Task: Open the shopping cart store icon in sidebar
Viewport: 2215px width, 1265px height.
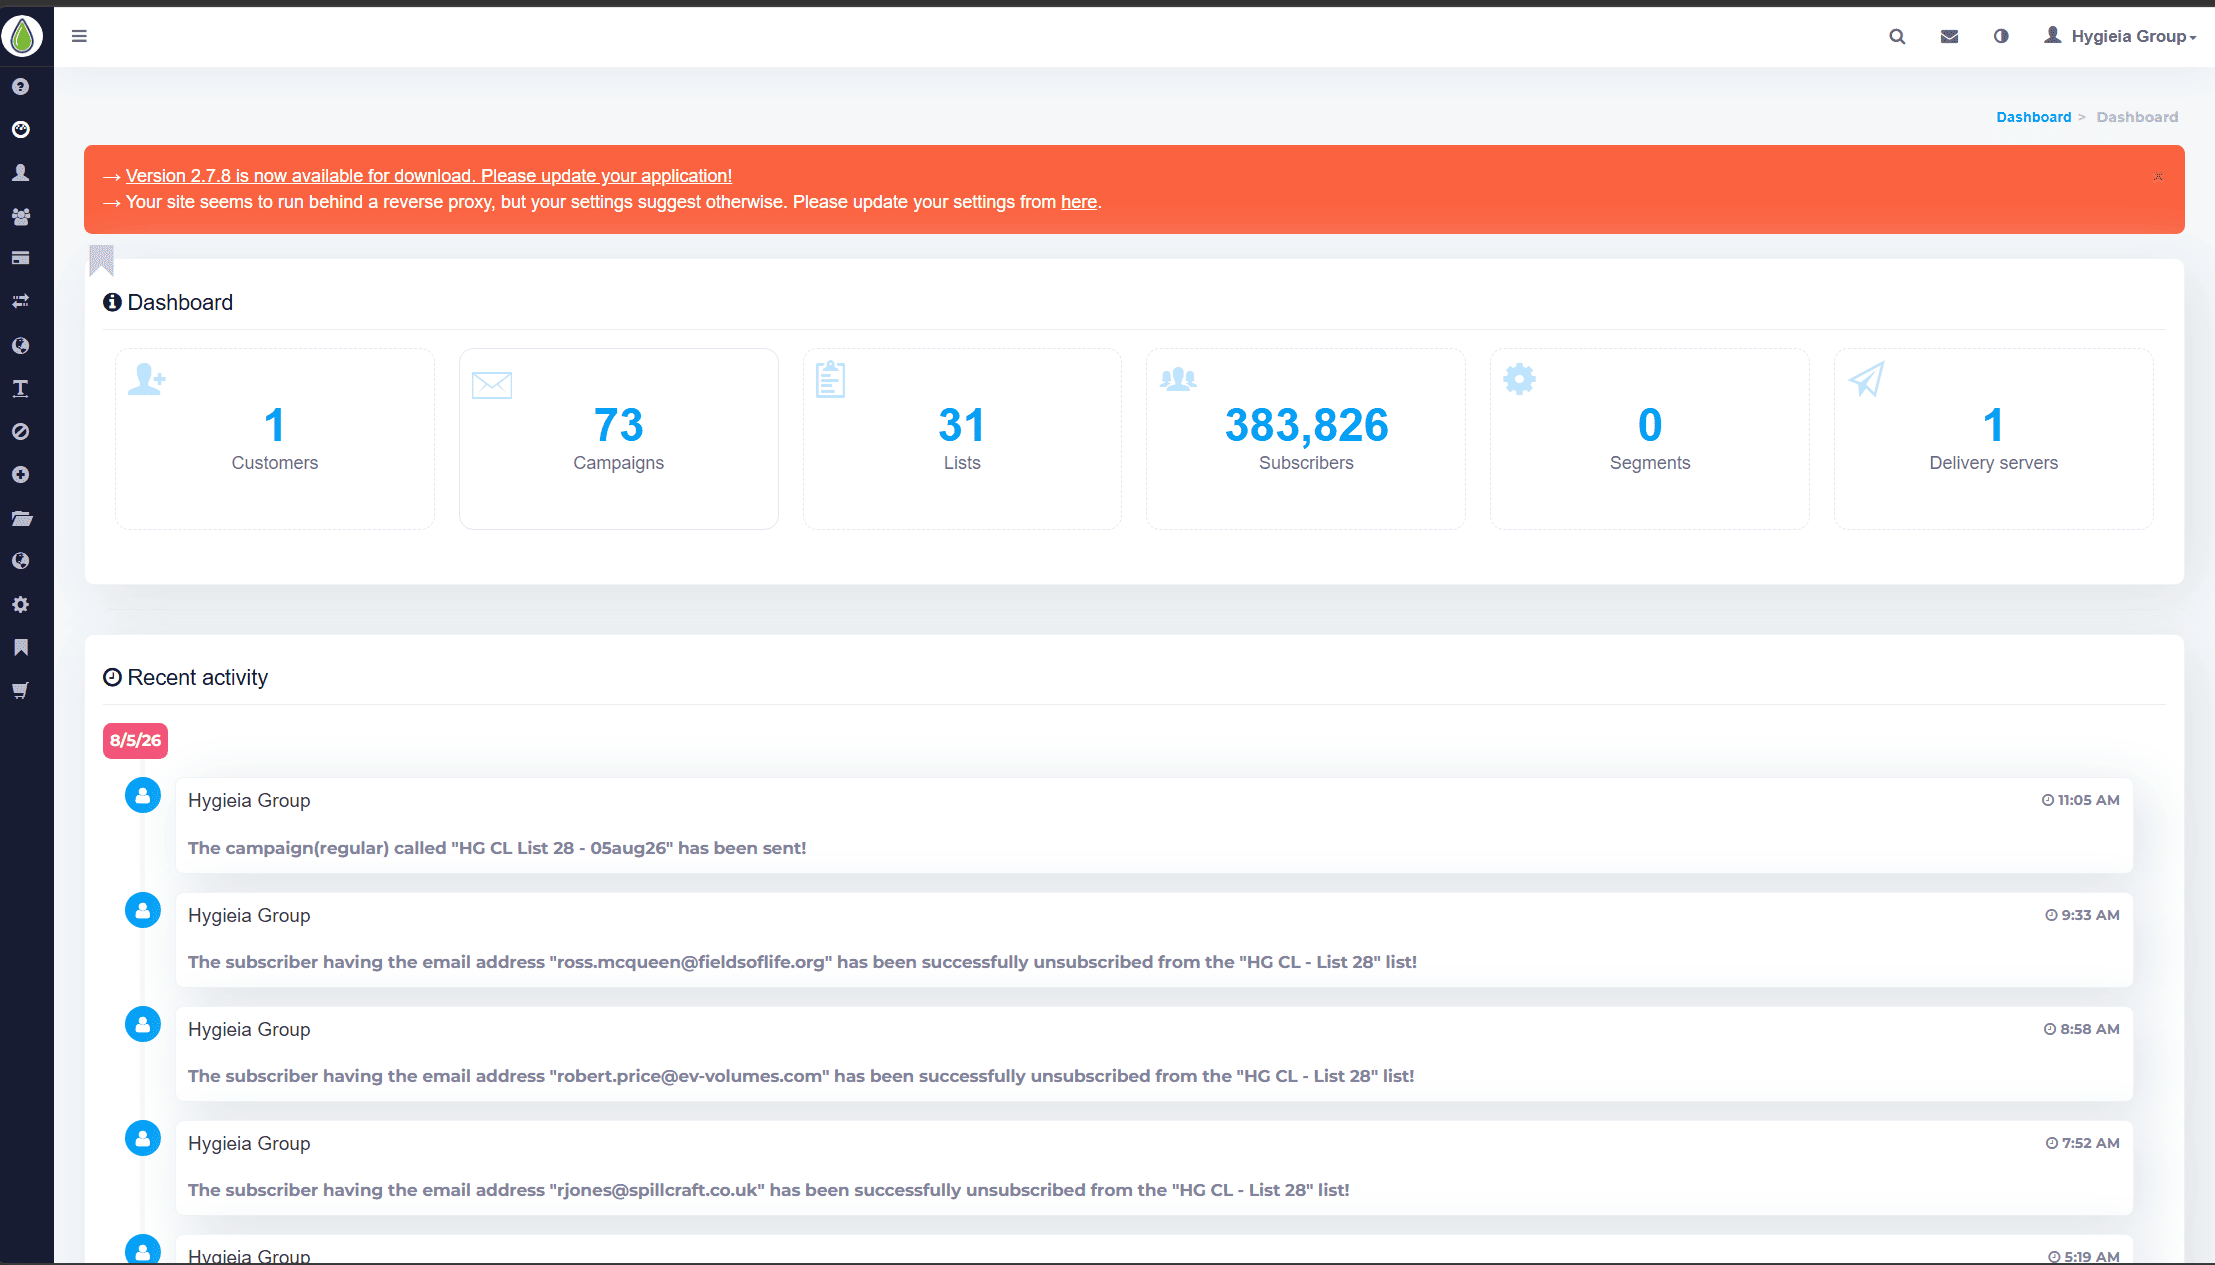Action: [x=20, y=691]
